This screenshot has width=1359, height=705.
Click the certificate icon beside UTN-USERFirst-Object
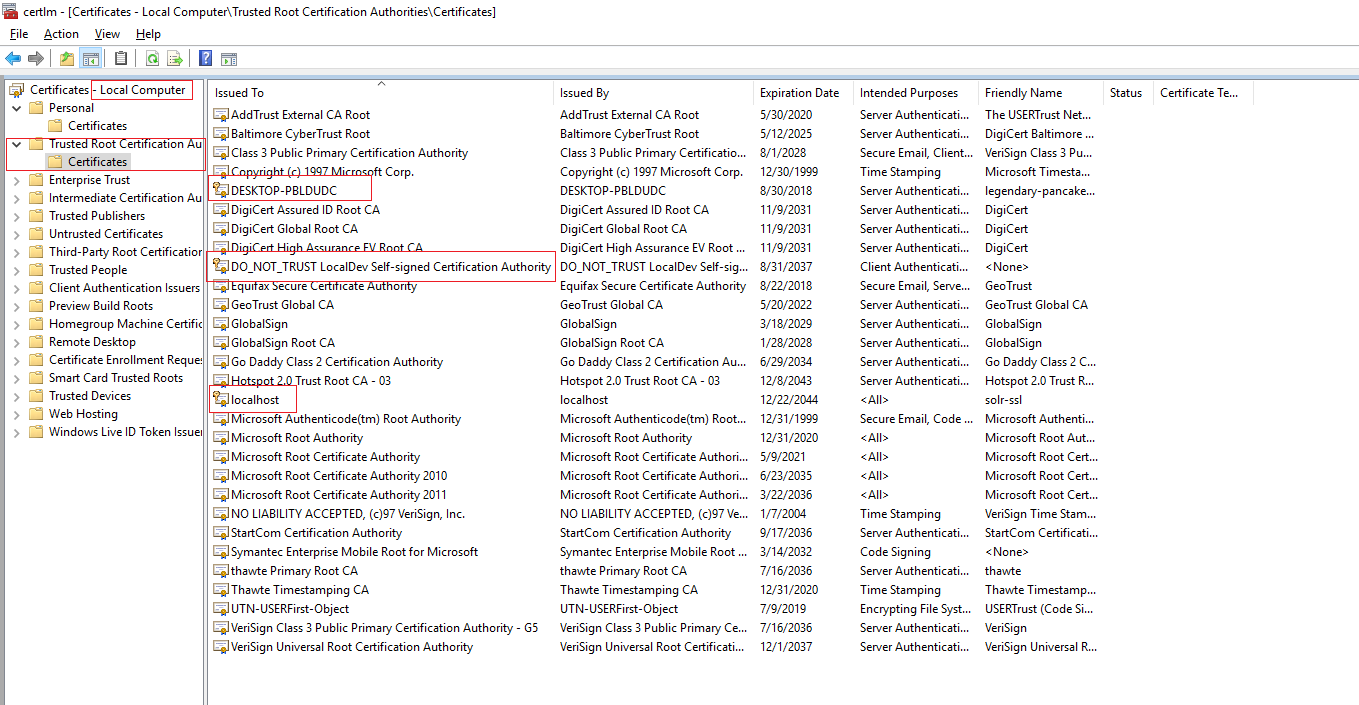(221, 608)
